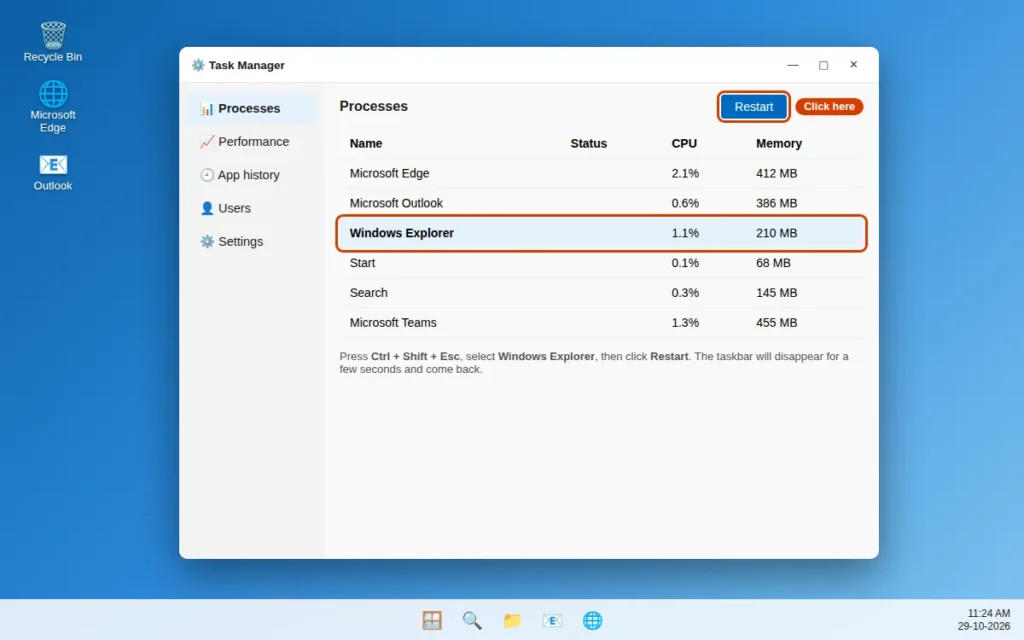
Task: Minimize the Task Manager window
Action: point(793,65)
